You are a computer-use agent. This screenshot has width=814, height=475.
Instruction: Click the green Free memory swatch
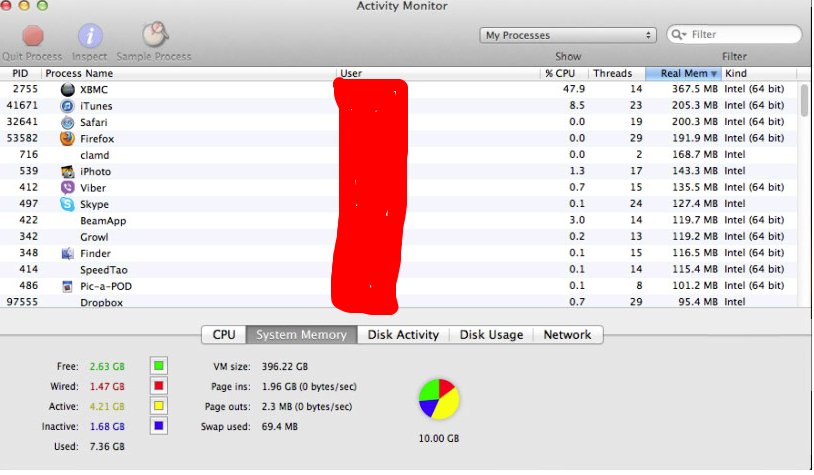159,366
